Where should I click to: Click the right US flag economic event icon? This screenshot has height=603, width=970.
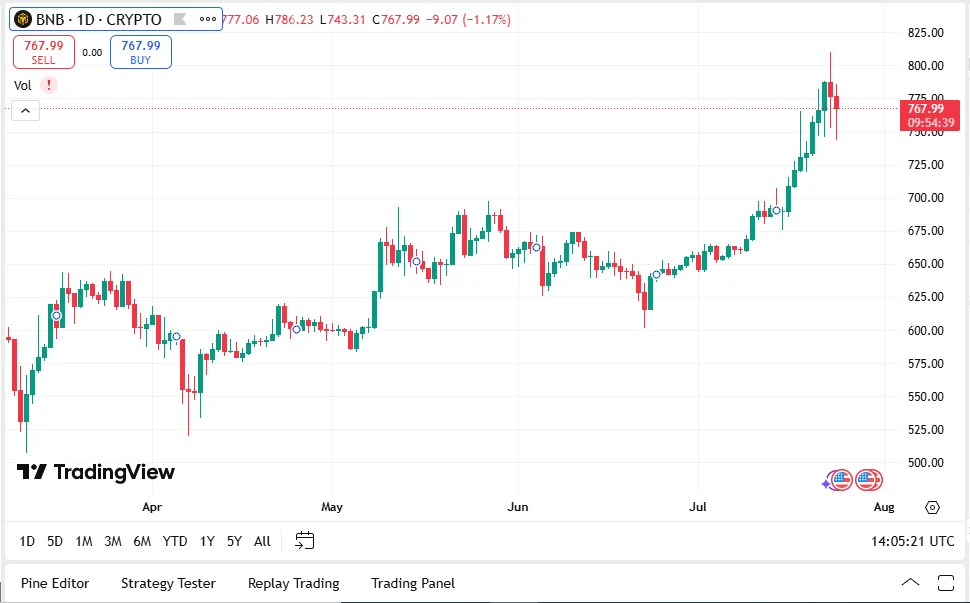[869, 479]
